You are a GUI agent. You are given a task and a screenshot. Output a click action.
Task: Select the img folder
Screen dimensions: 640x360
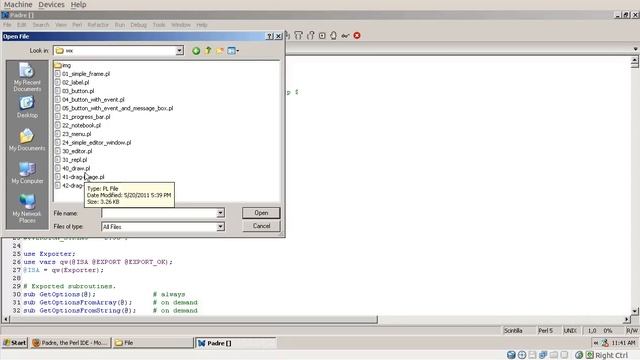pos(63,65)
